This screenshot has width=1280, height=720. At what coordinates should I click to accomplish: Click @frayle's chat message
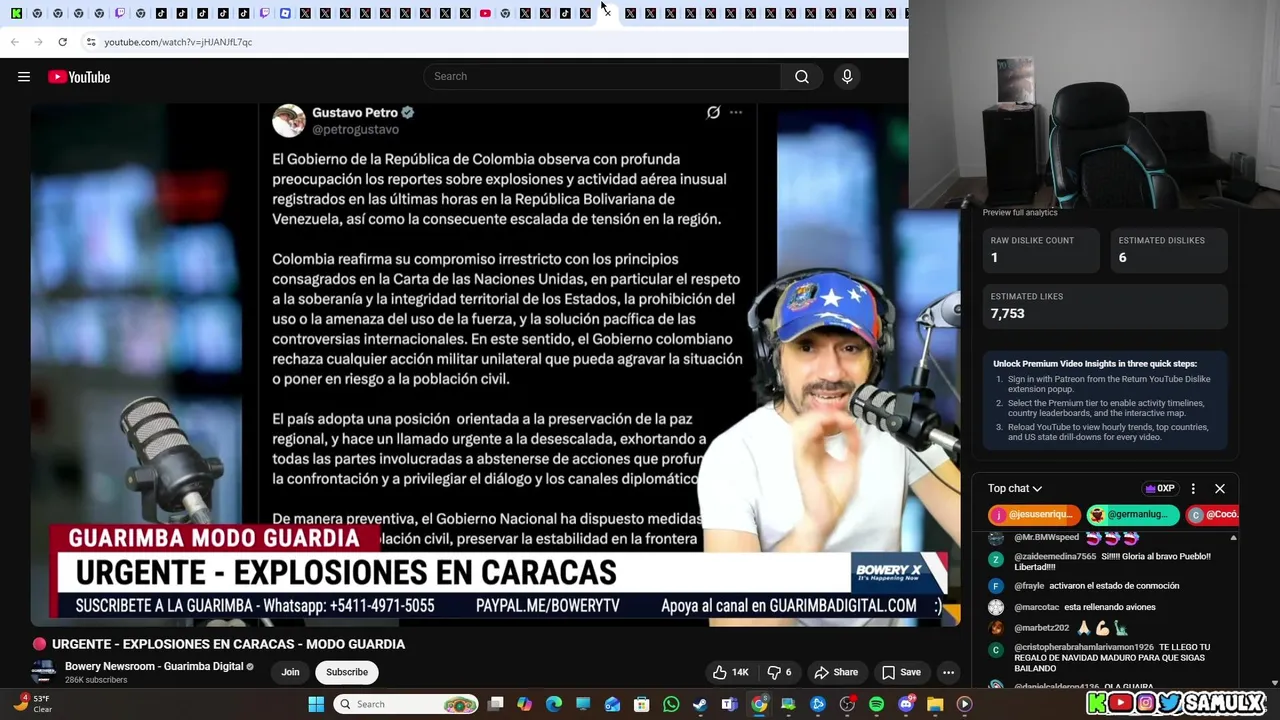[x=1096, y=586]
